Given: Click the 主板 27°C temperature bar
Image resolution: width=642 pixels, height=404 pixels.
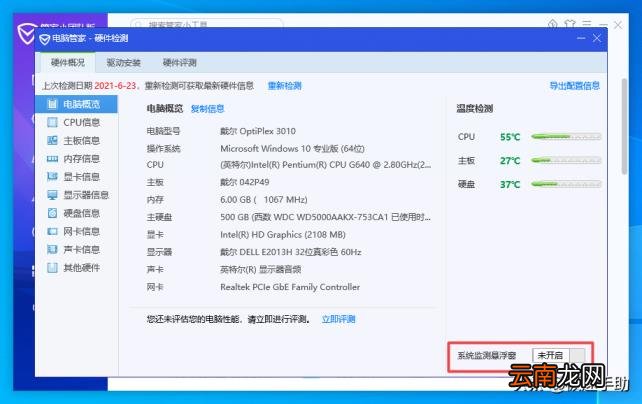Looking at the screenshot, I should (566, 160).
